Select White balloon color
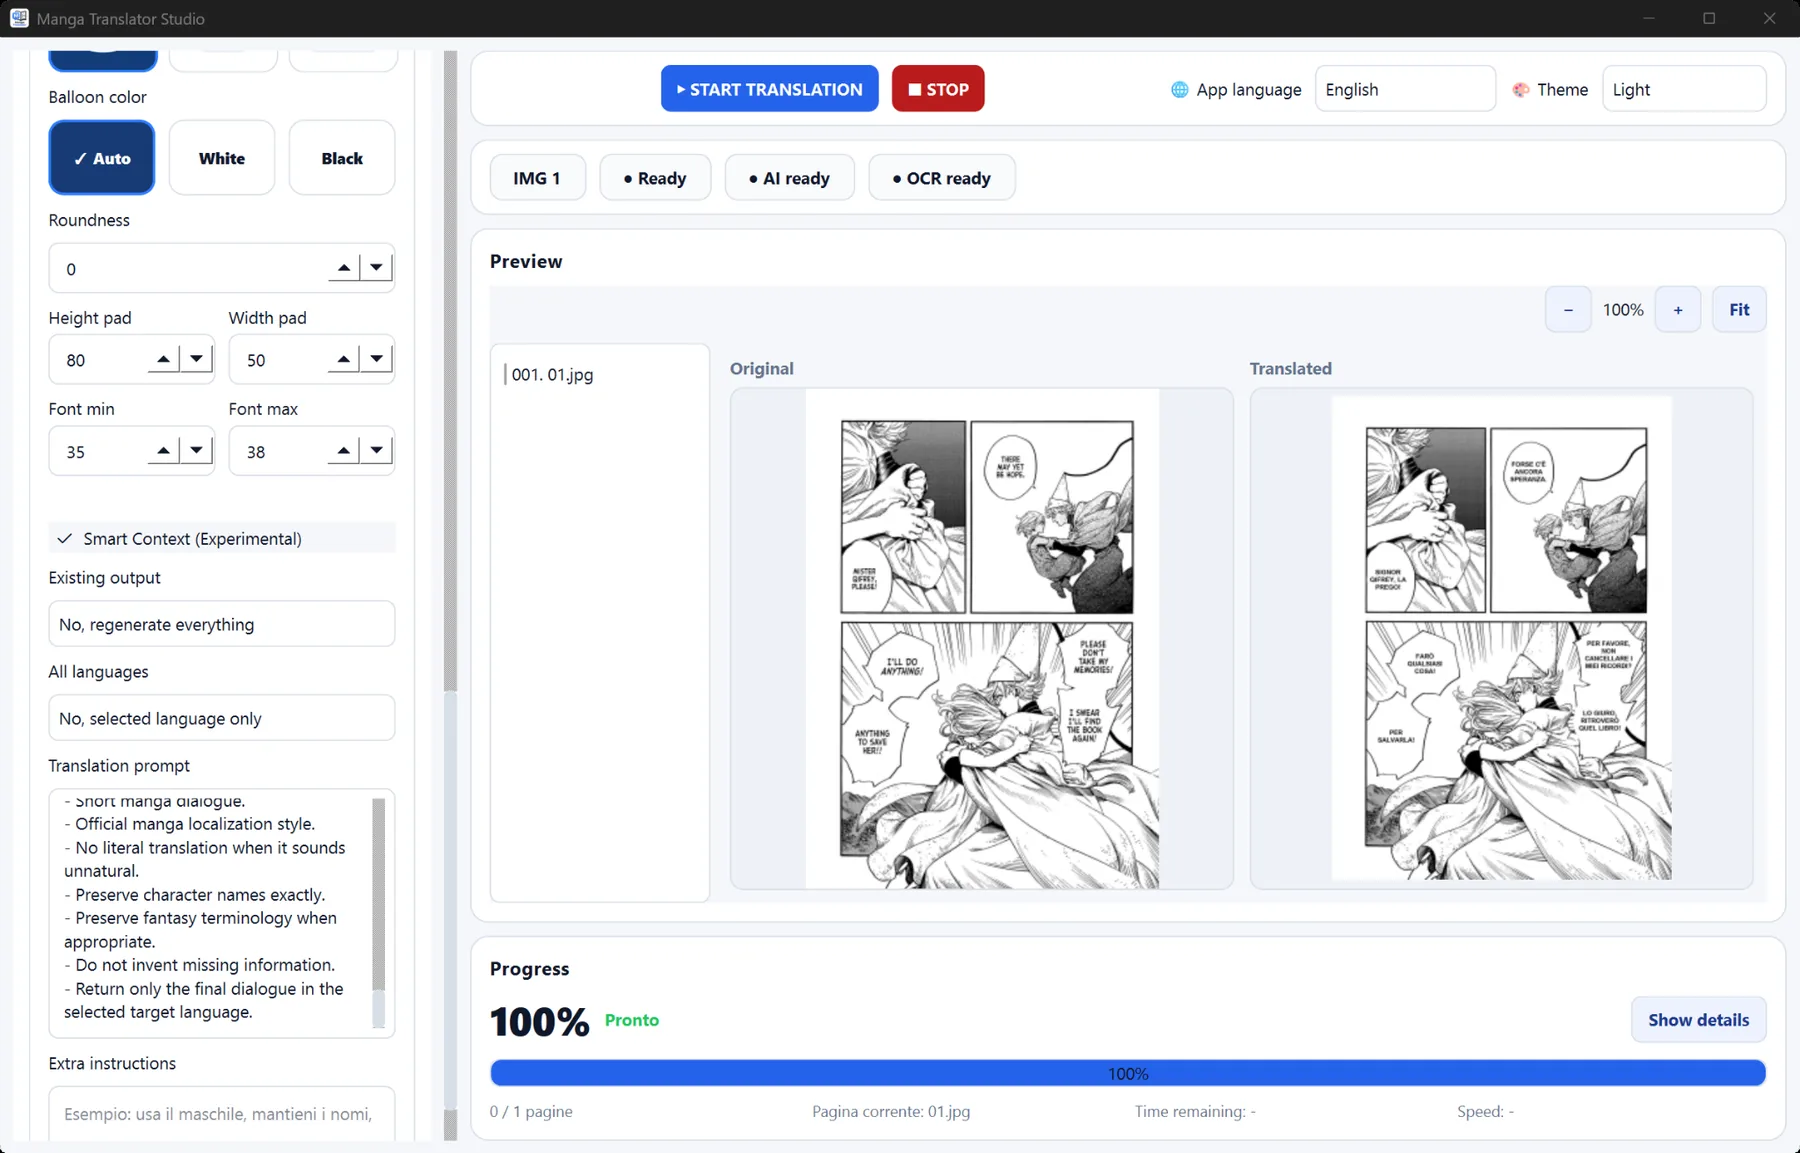 point(222,158)
